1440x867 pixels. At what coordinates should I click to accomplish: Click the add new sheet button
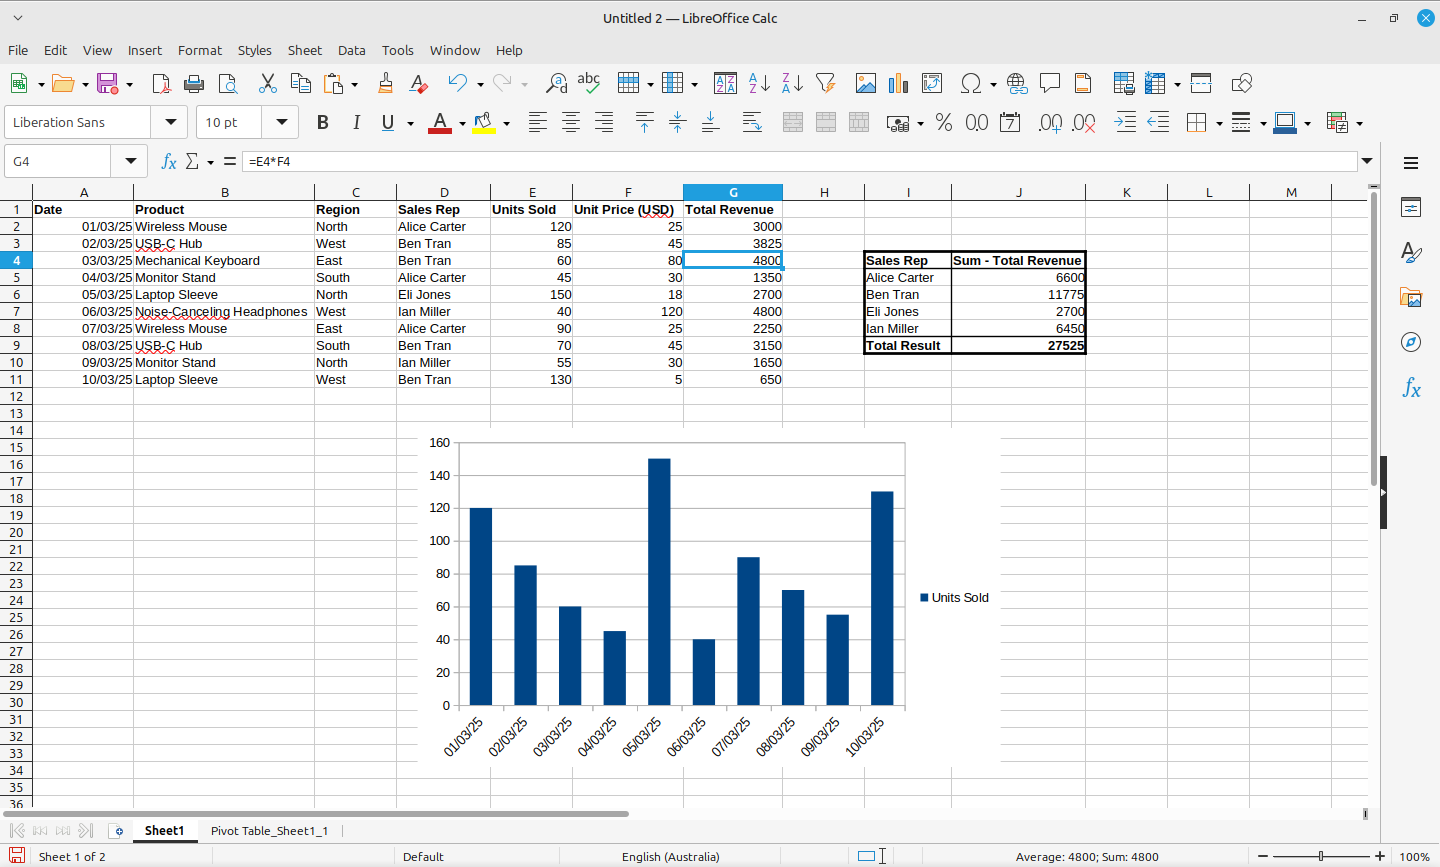click(117, 831)
